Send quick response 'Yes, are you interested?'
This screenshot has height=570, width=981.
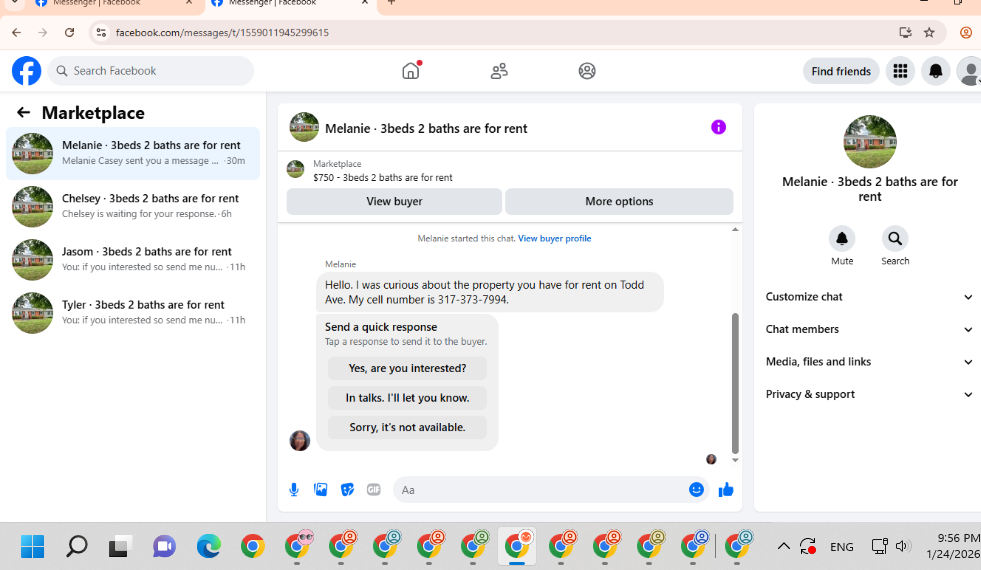click(407, 368)
